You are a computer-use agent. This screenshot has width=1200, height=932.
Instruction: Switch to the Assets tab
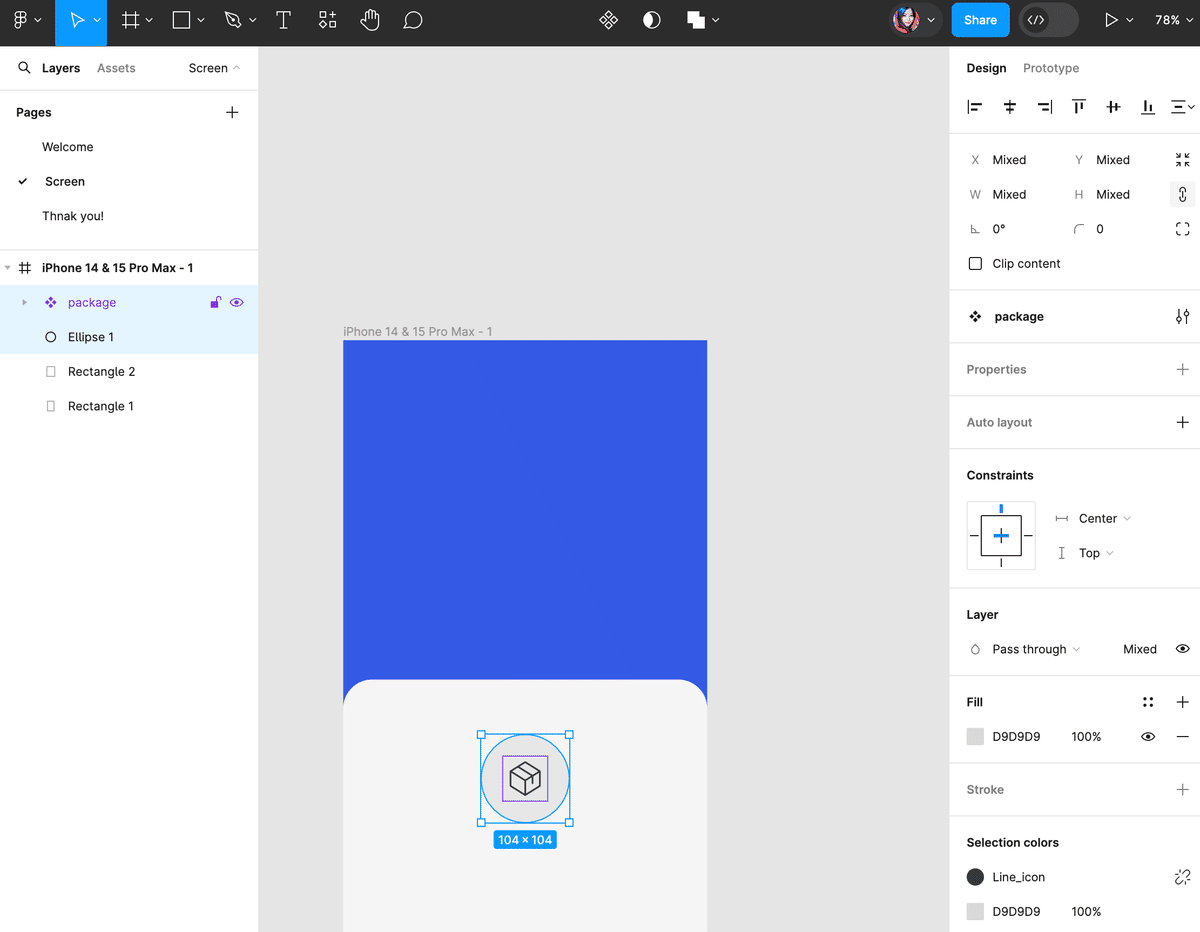coord(116,68)
